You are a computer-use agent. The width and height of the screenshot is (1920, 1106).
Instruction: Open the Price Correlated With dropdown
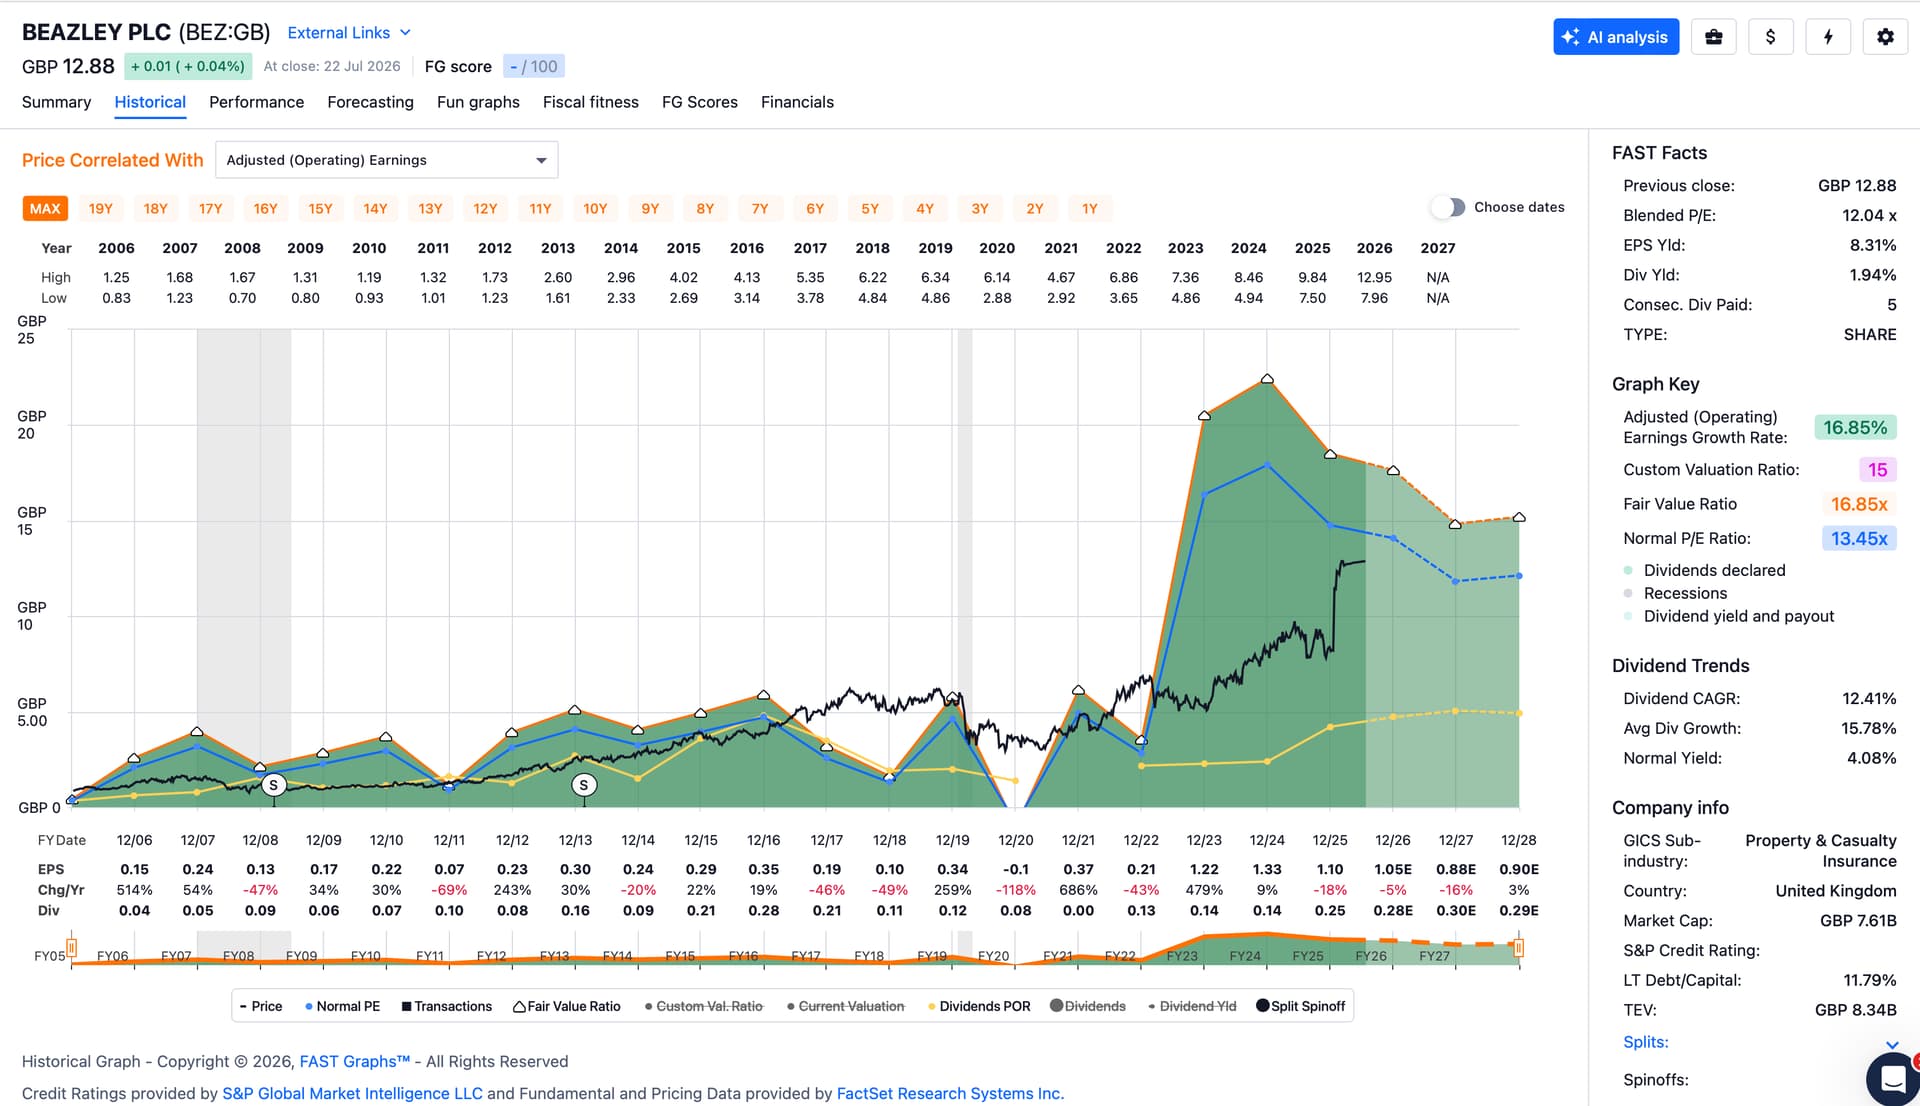pos(387,160)
